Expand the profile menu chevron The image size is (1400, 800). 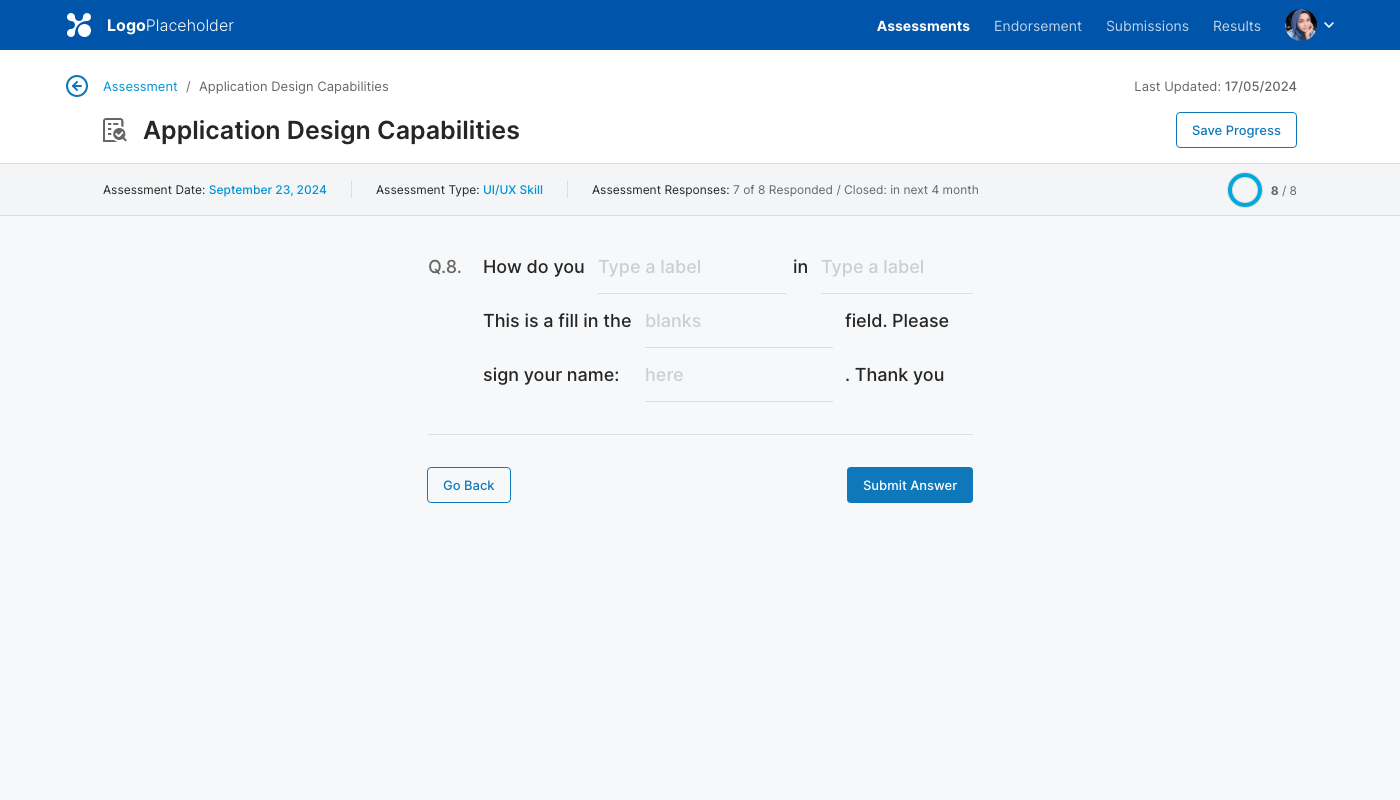click(1329, 25)
